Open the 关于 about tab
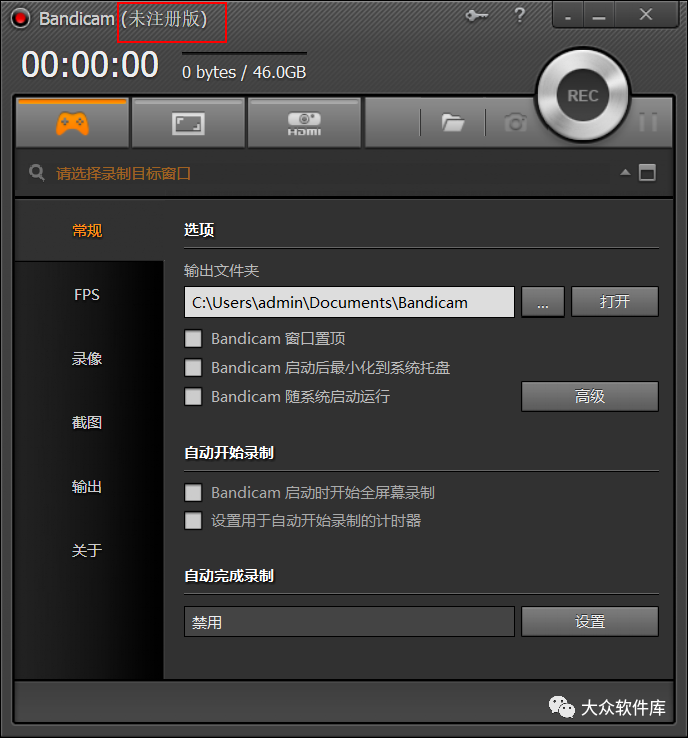 click(x=87, y=551)
